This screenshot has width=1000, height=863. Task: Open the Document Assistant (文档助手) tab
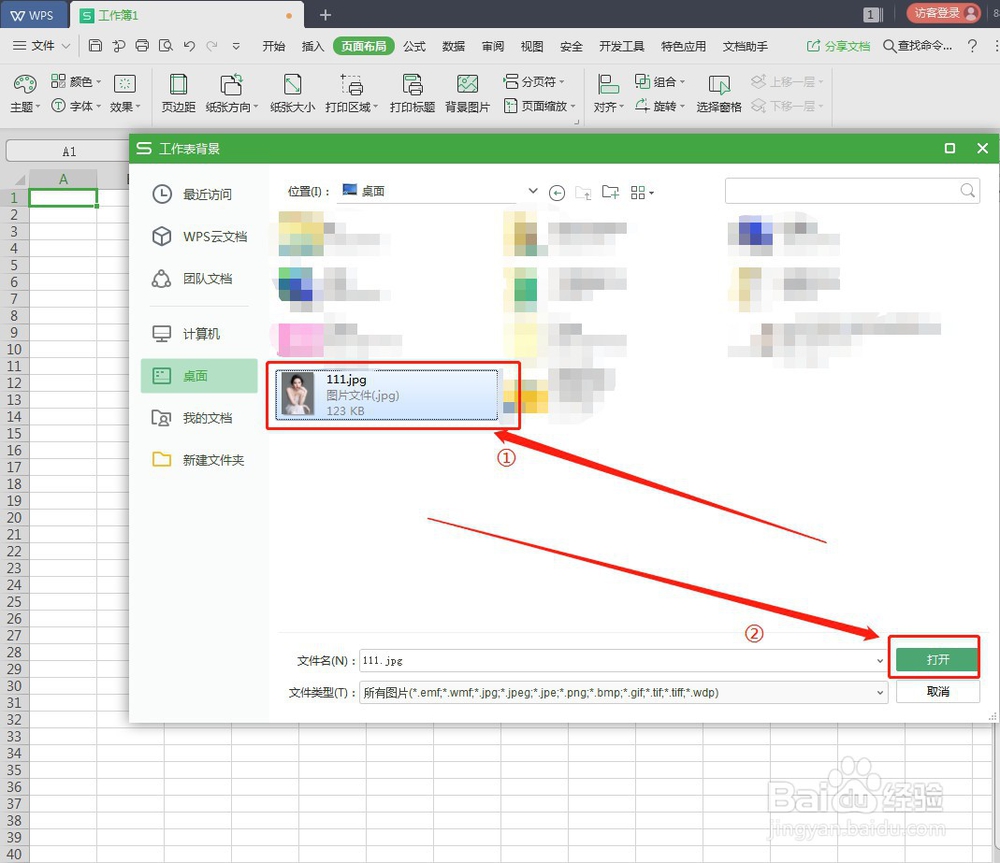[x=745, y=46]
